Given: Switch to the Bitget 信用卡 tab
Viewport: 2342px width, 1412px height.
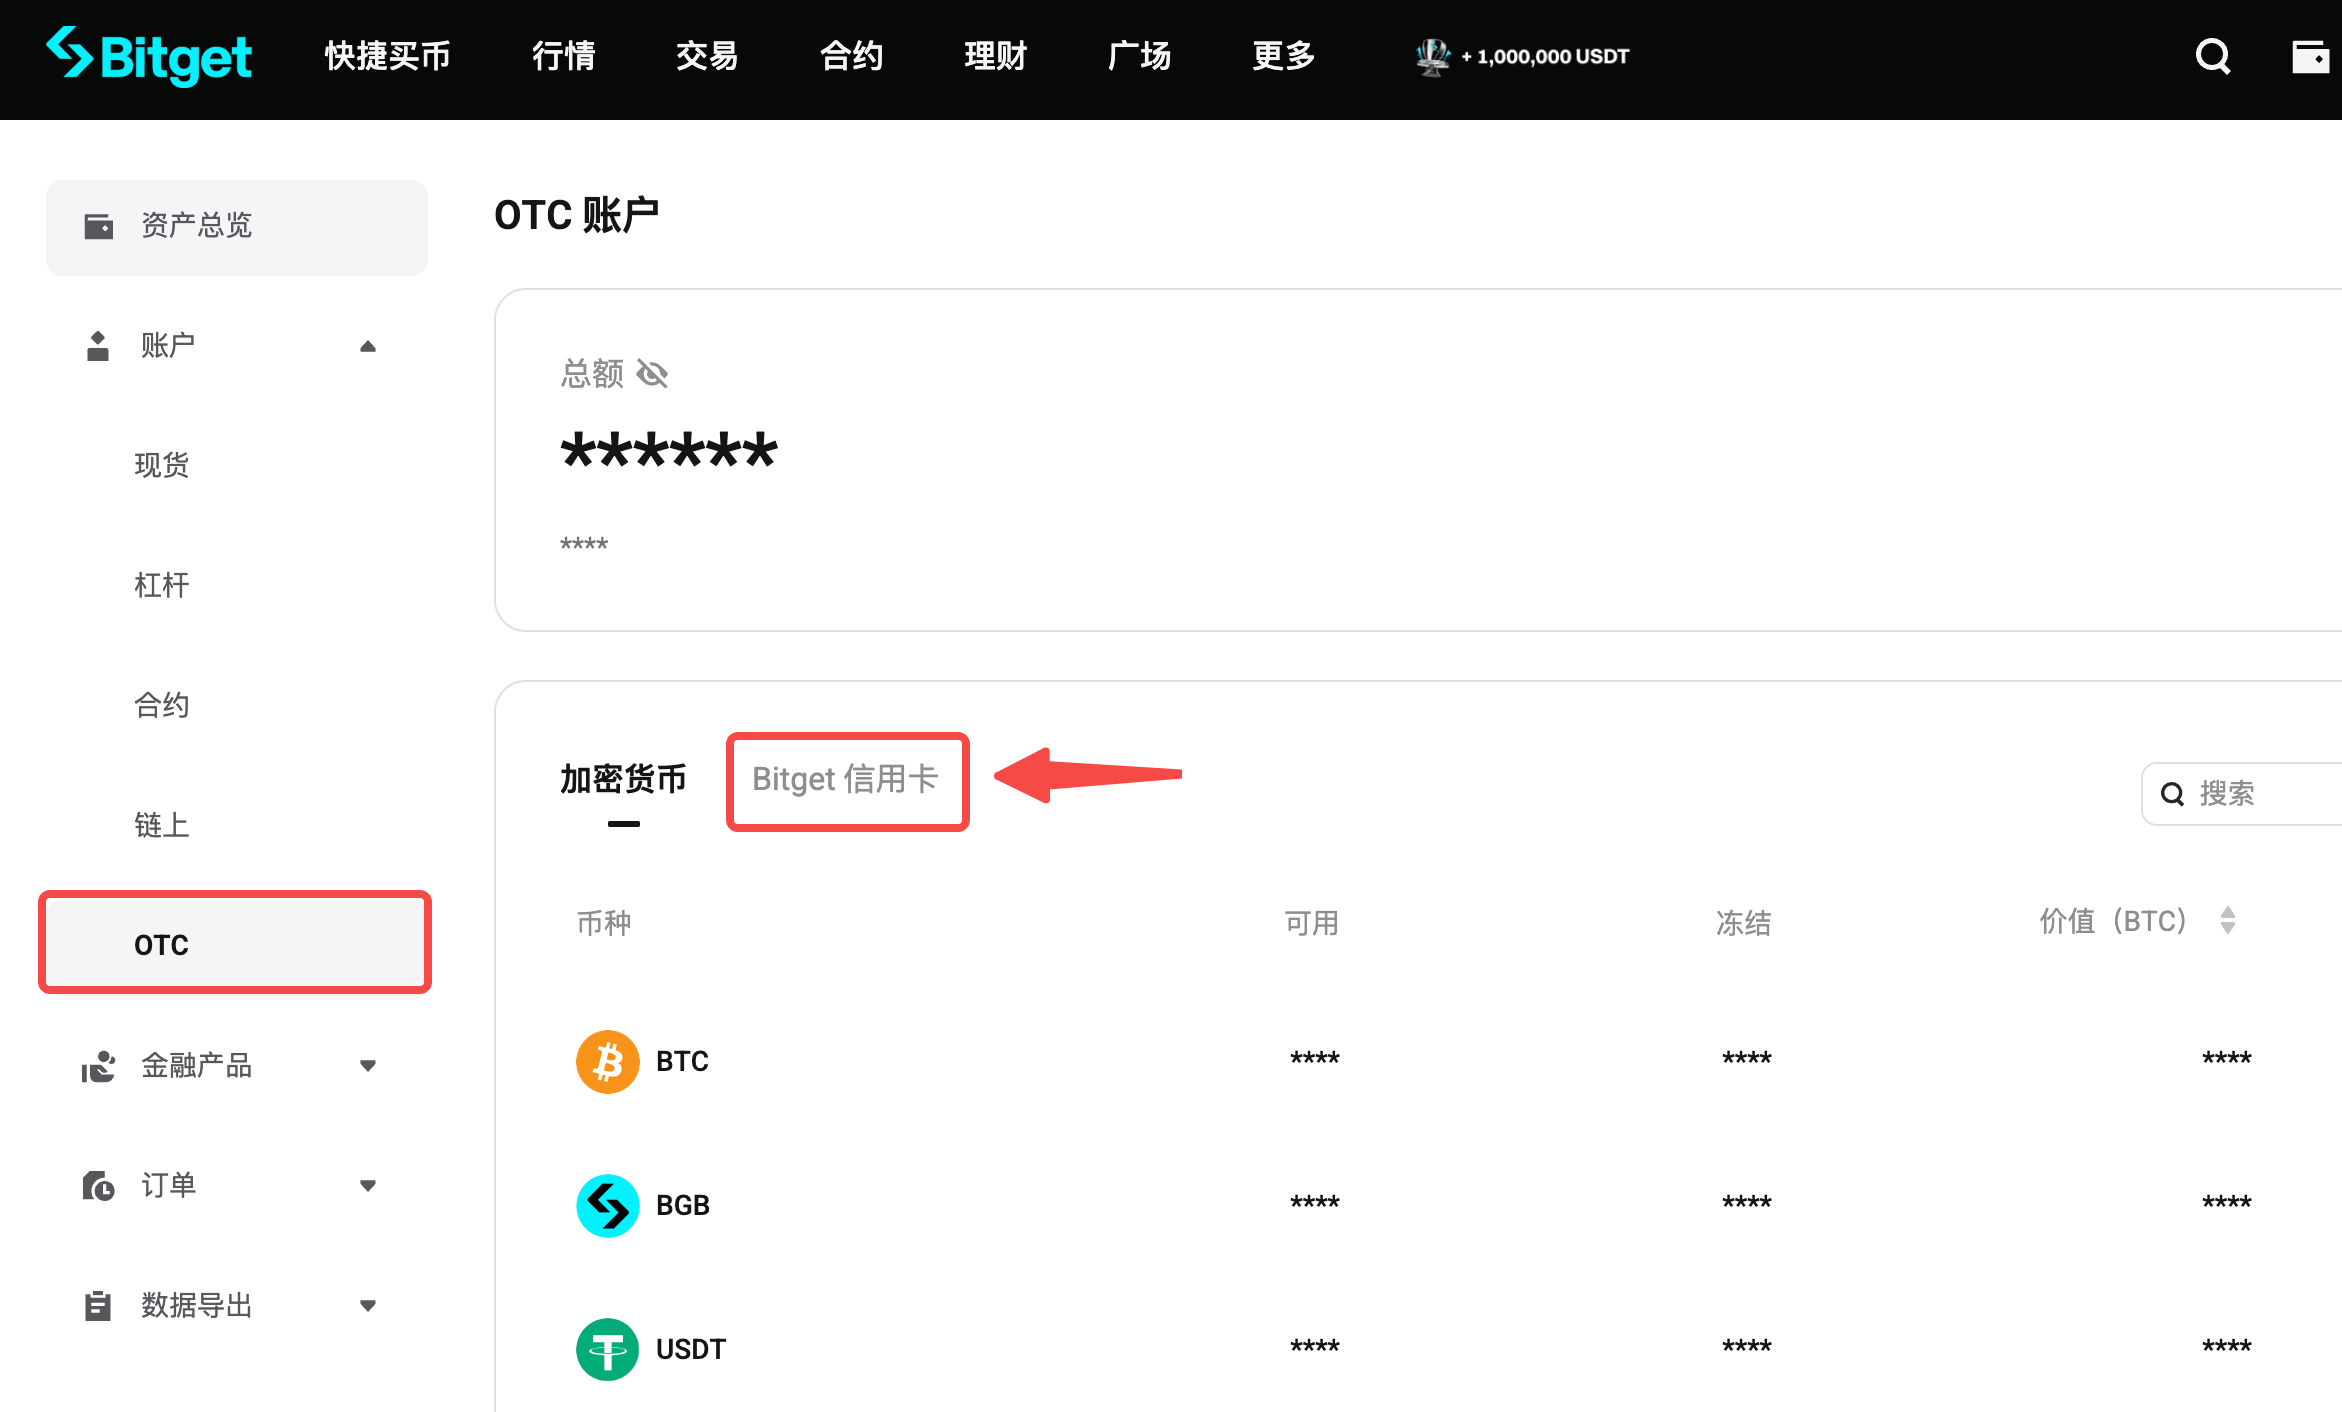Looking at the screenshot, I should tap(847, 781).
